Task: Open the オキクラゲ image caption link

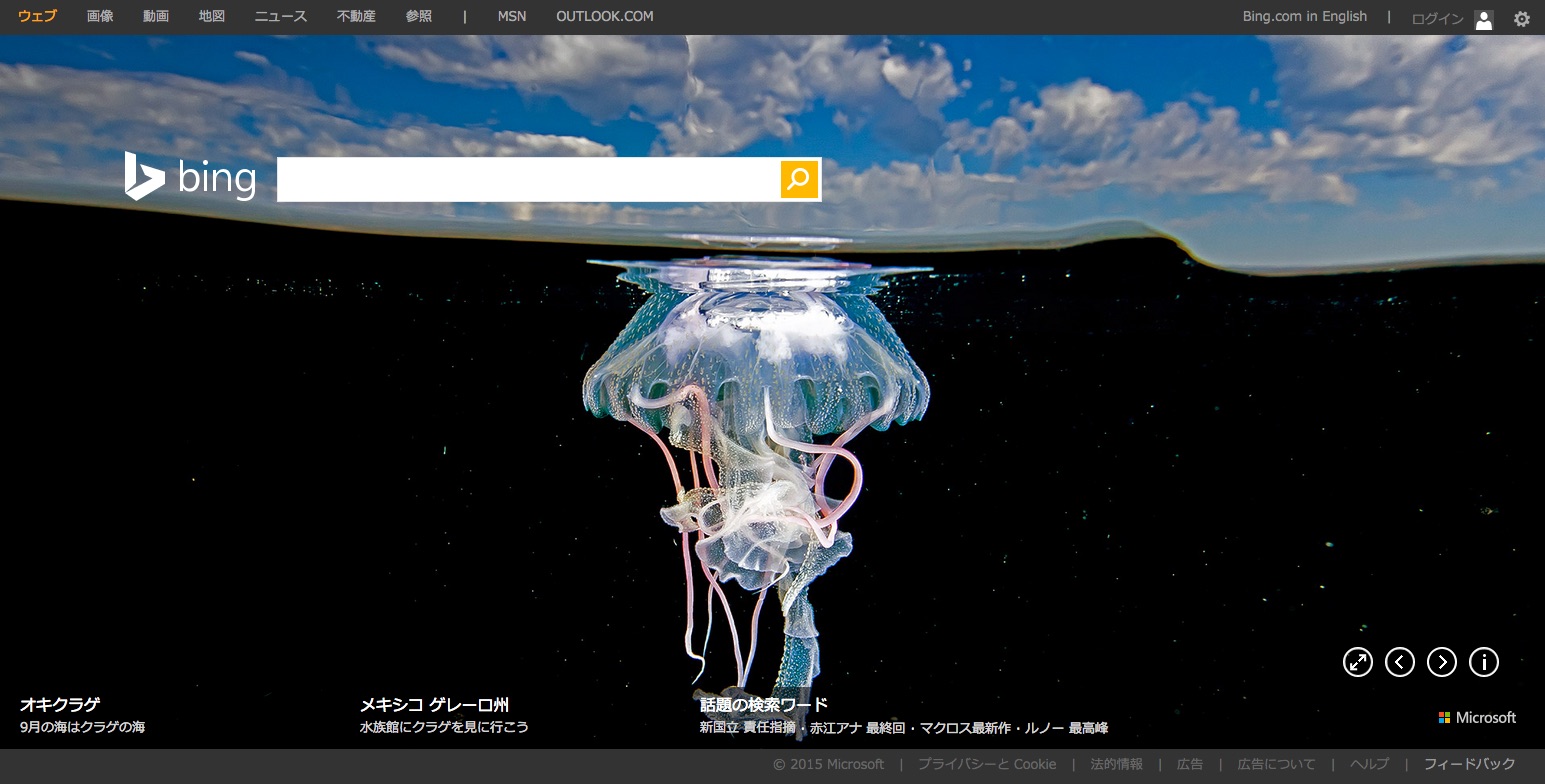Action: click(x=60, y=704)
